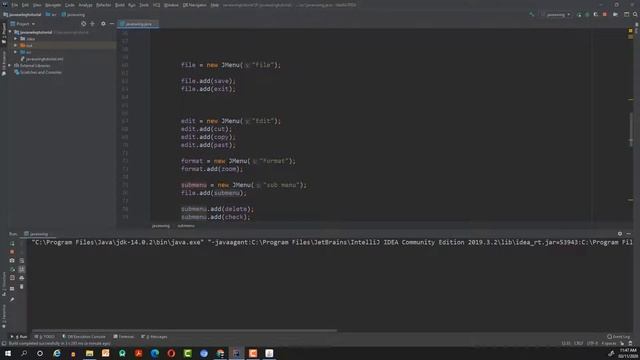This screenshot has height=360, width=640.
Task: Expand the .idea folder in the project tree
Action: 16,39
